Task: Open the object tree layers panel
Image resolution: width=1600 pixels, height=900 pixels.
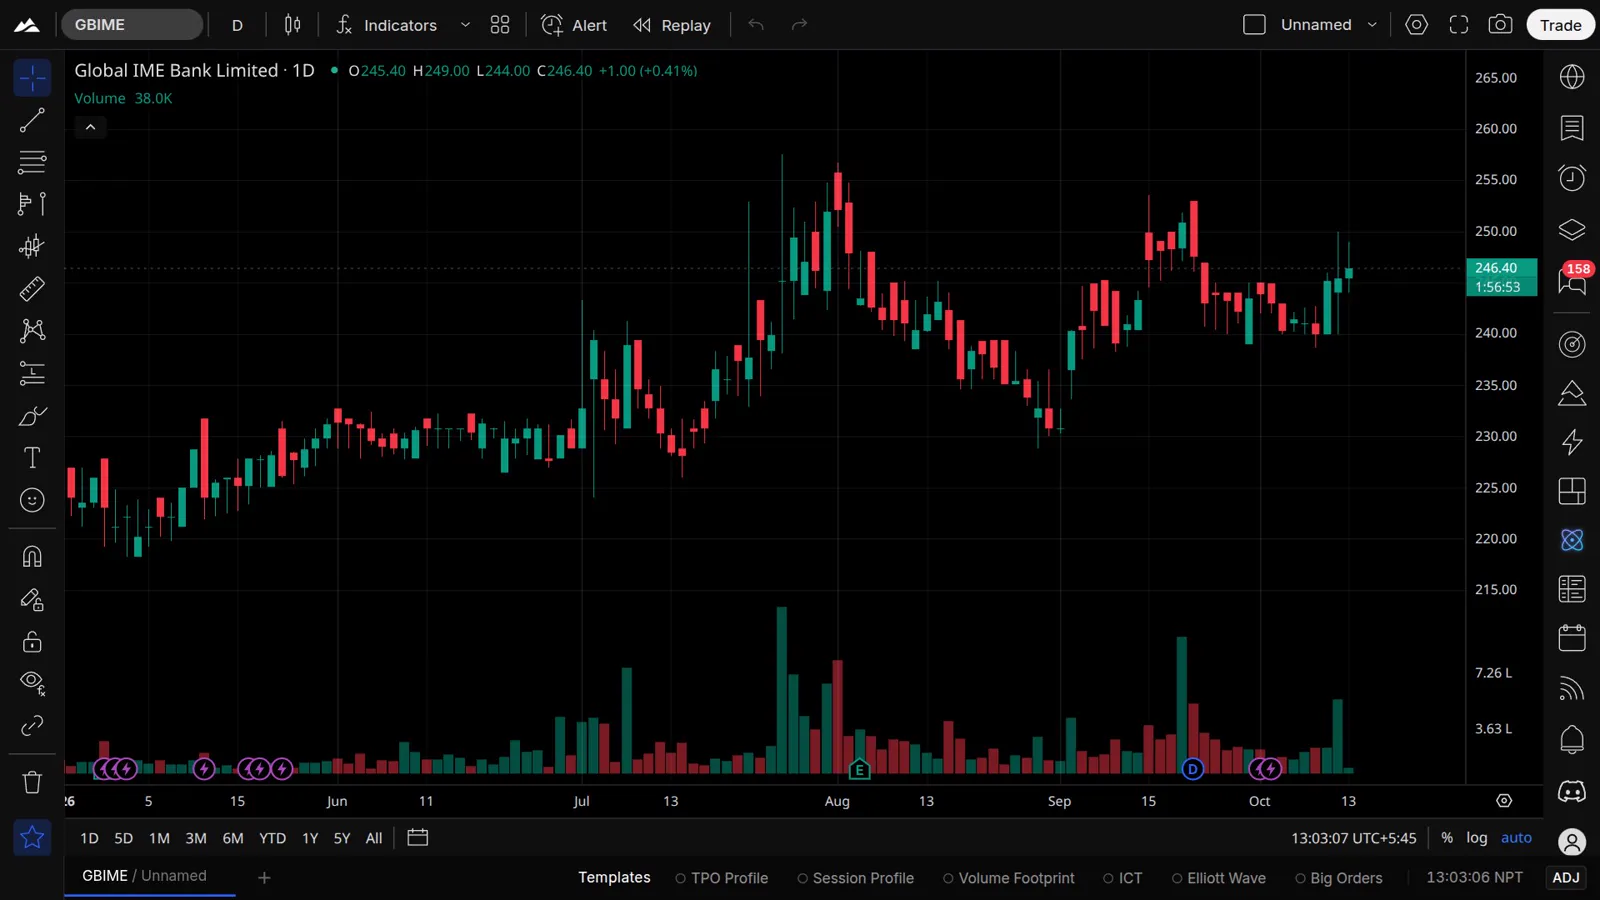Action: pos(1572,230)
